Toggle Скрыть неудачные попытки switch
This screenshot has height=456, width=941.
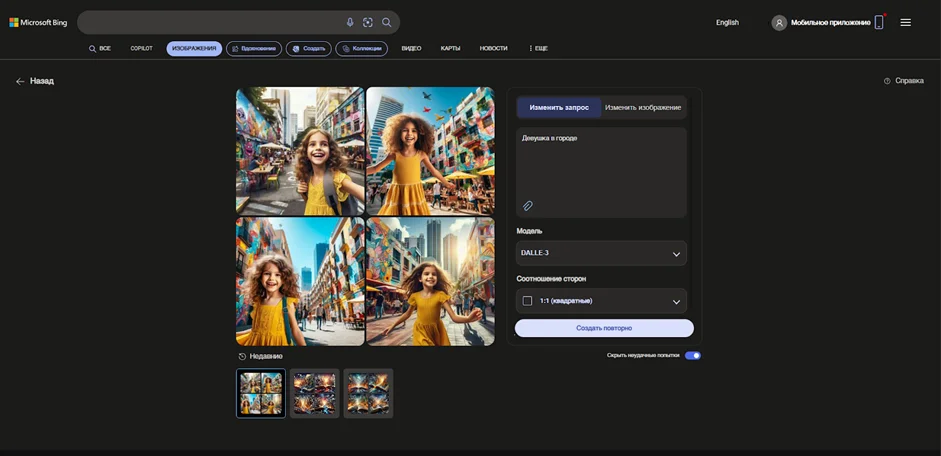[x=693, y=356]
